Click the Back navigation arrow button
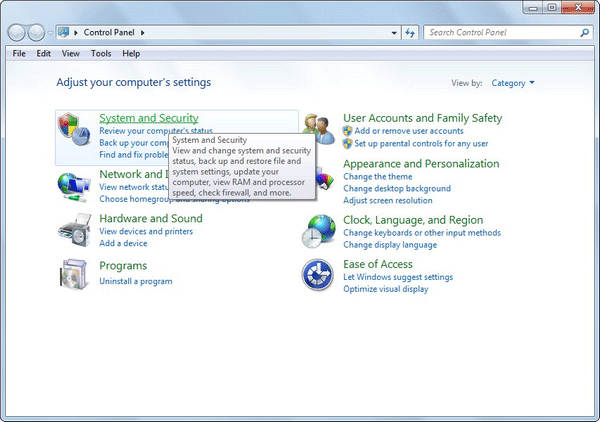This screenshot has width=600, height=422. [x=16, y=33]
